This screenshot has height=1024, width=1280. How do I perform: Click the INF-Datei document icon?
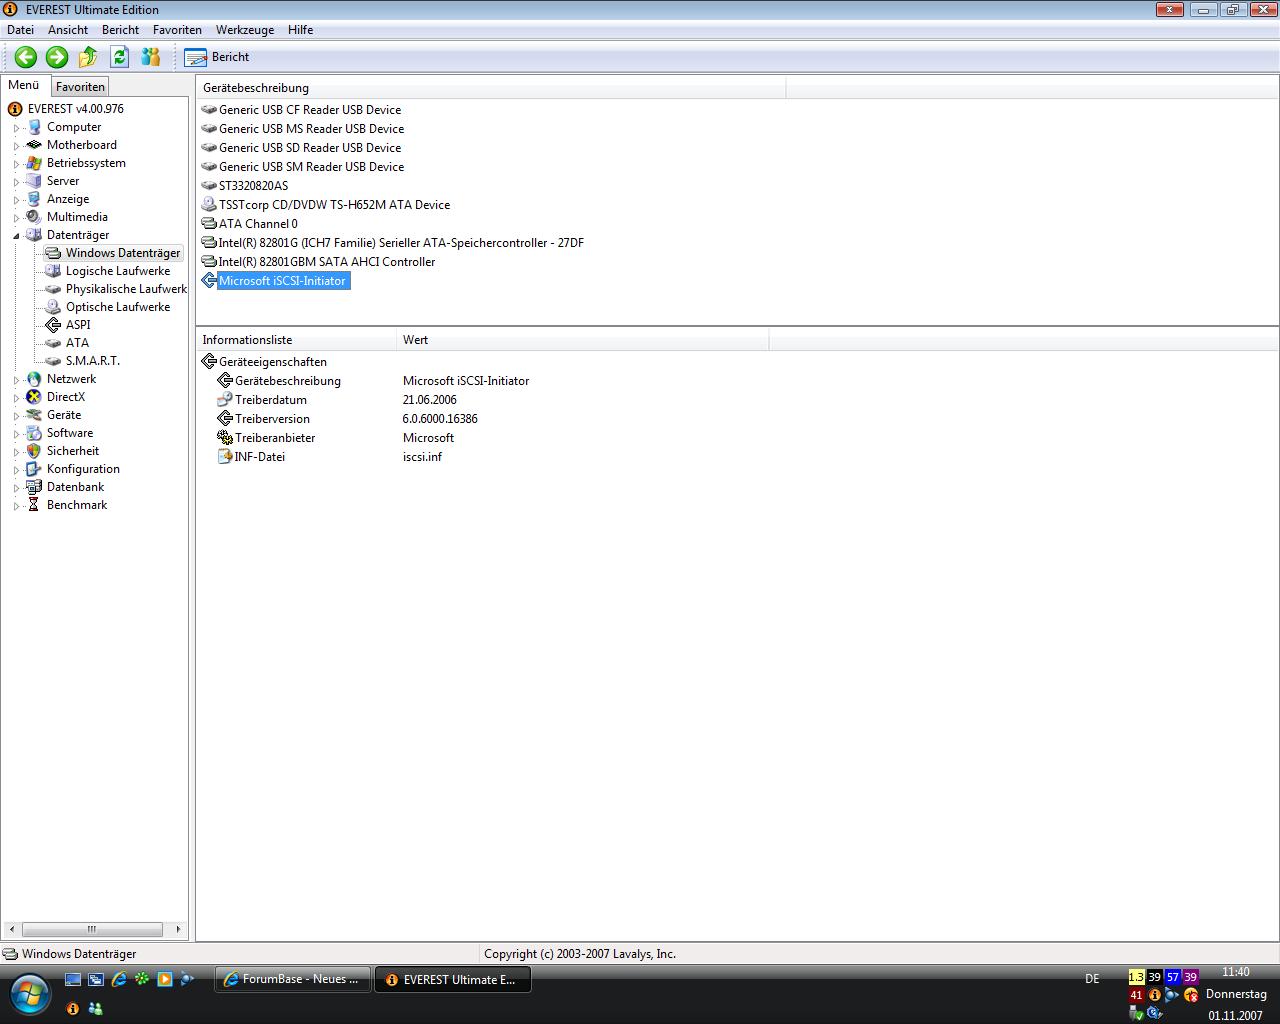point(225,457)
